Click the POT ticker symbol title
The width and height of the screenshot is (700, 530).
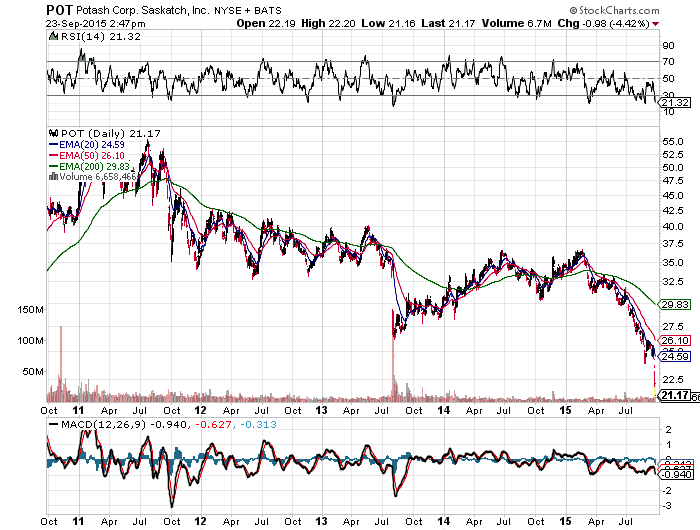pos(59,10)
